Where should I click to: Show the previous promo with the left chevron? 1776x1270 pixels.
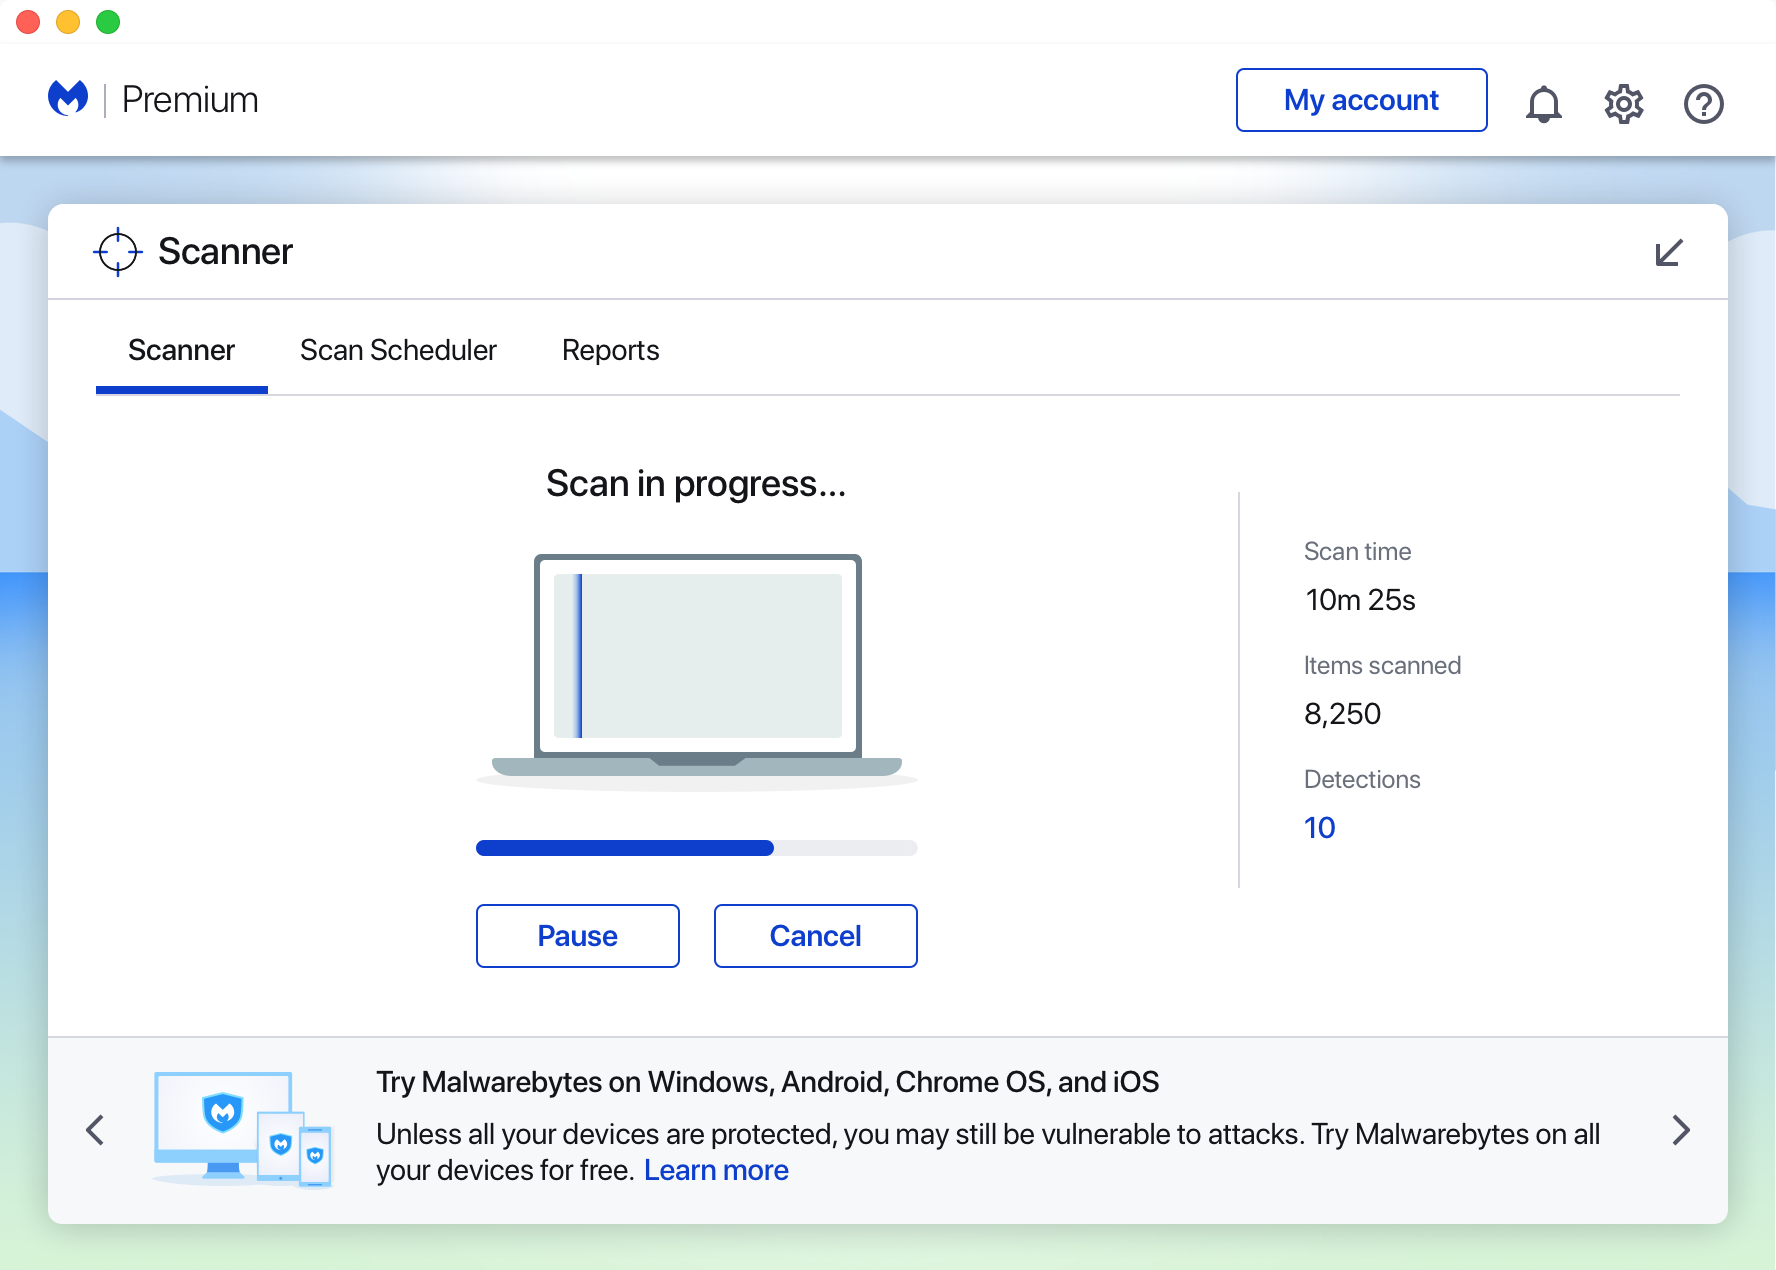95,1130
